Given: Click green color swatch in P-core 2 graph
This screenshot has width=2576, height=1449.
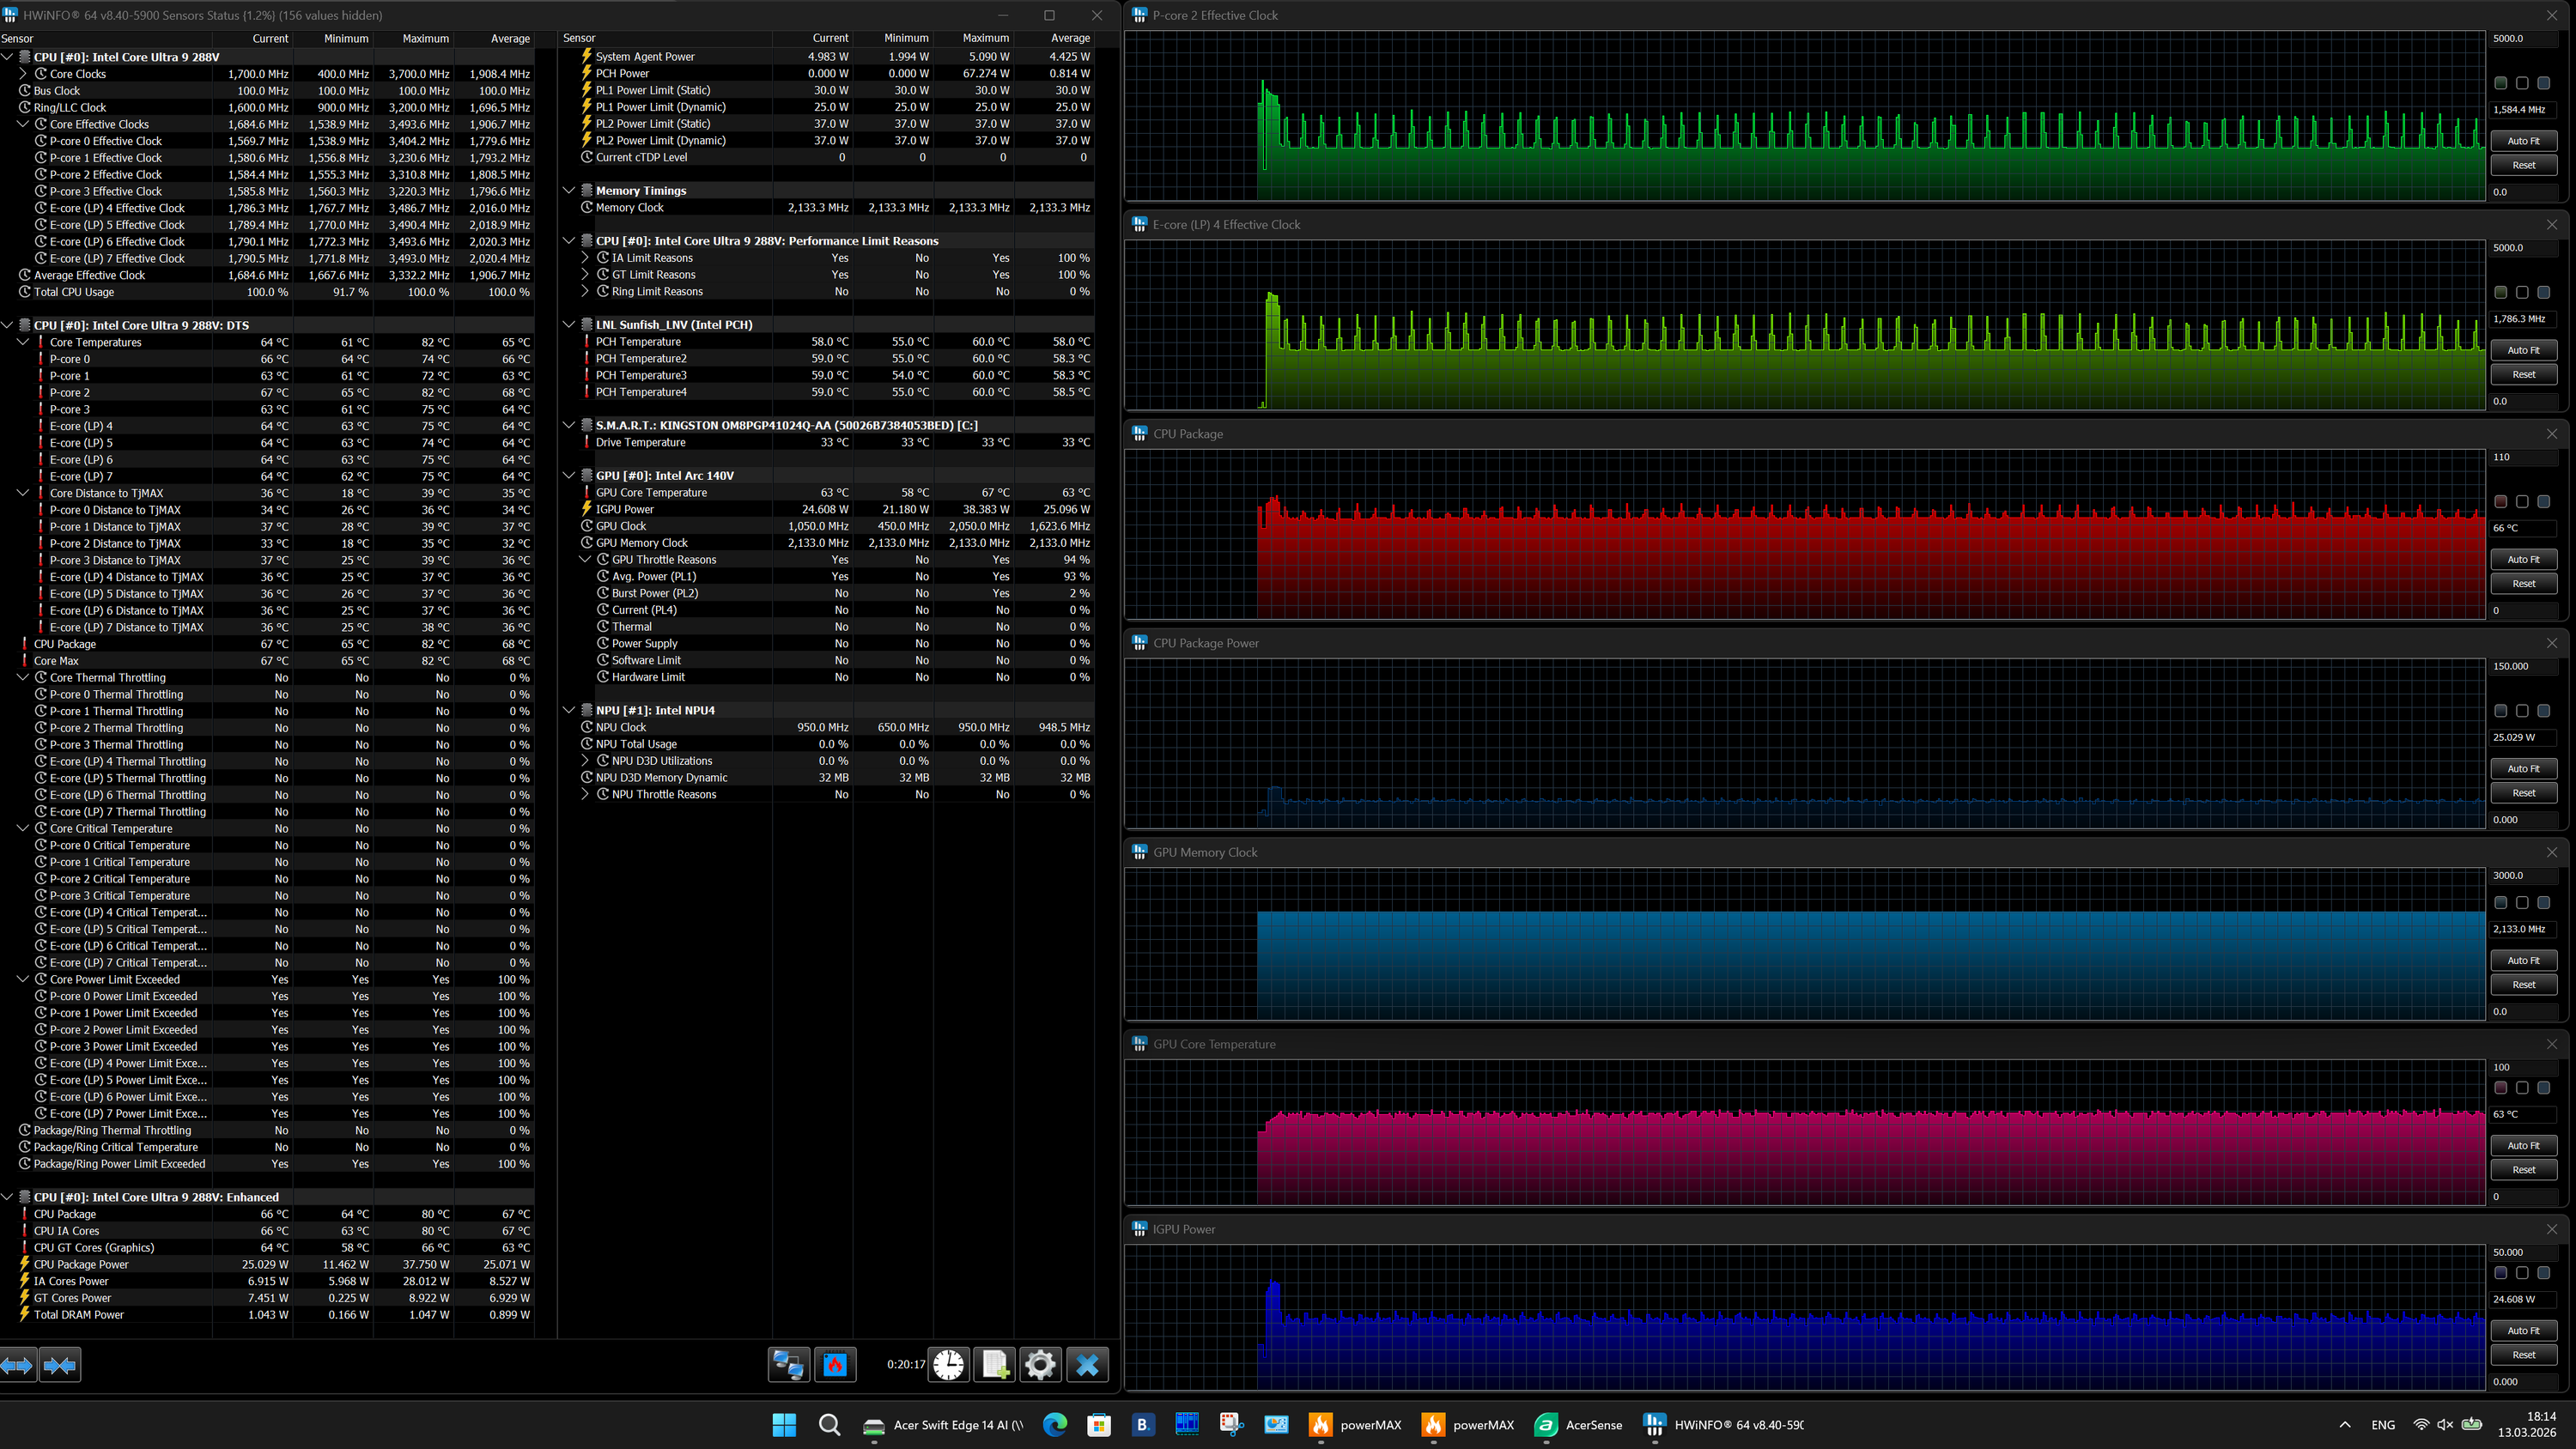Looking at the screenshot, I should pos(2500,83).
